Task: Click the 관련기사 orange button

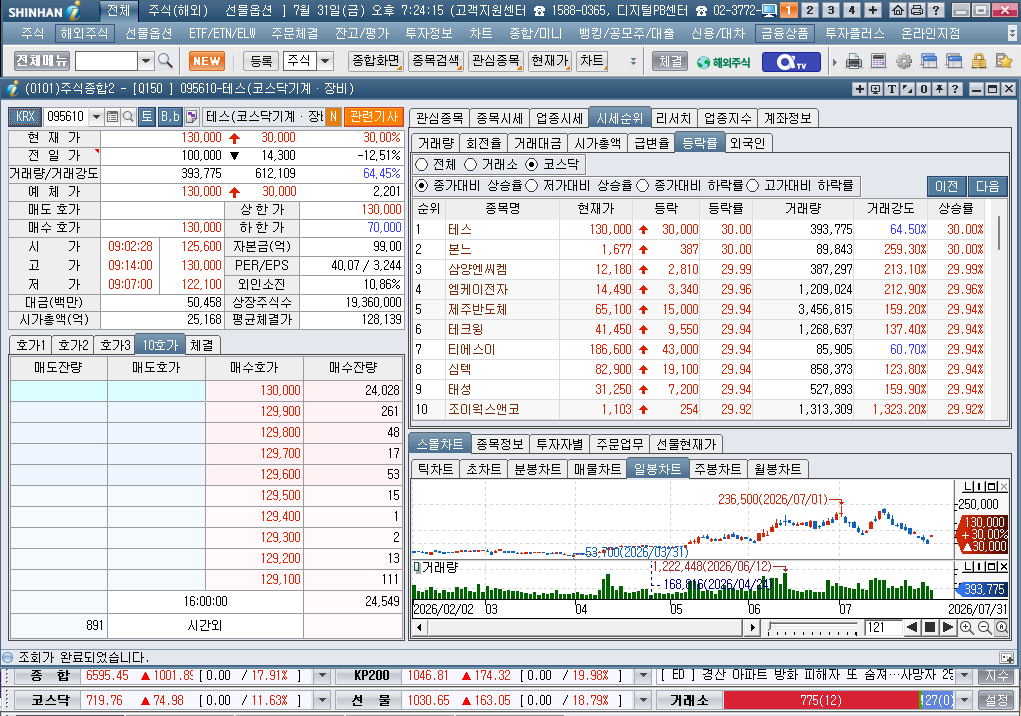Action: click(x=374, y=117)
